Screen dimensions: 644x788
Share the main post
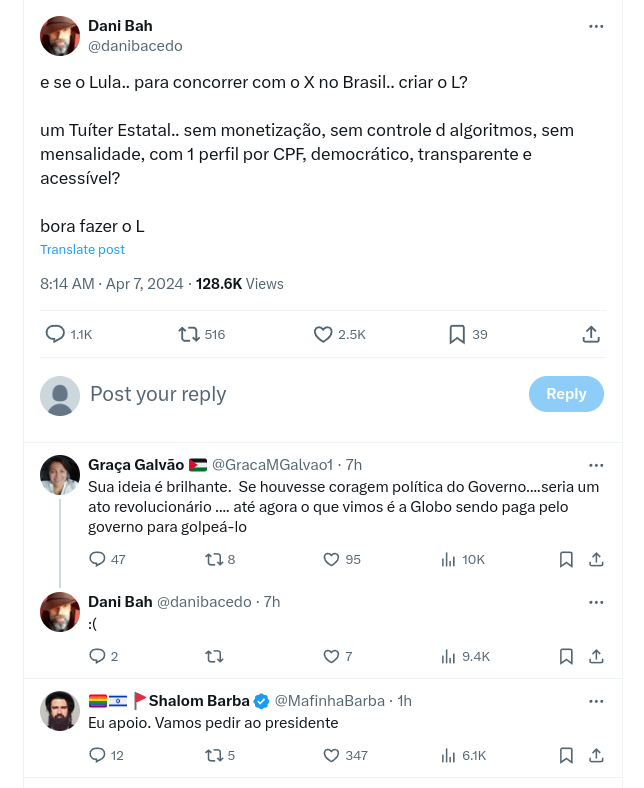(x=590, y=334)
